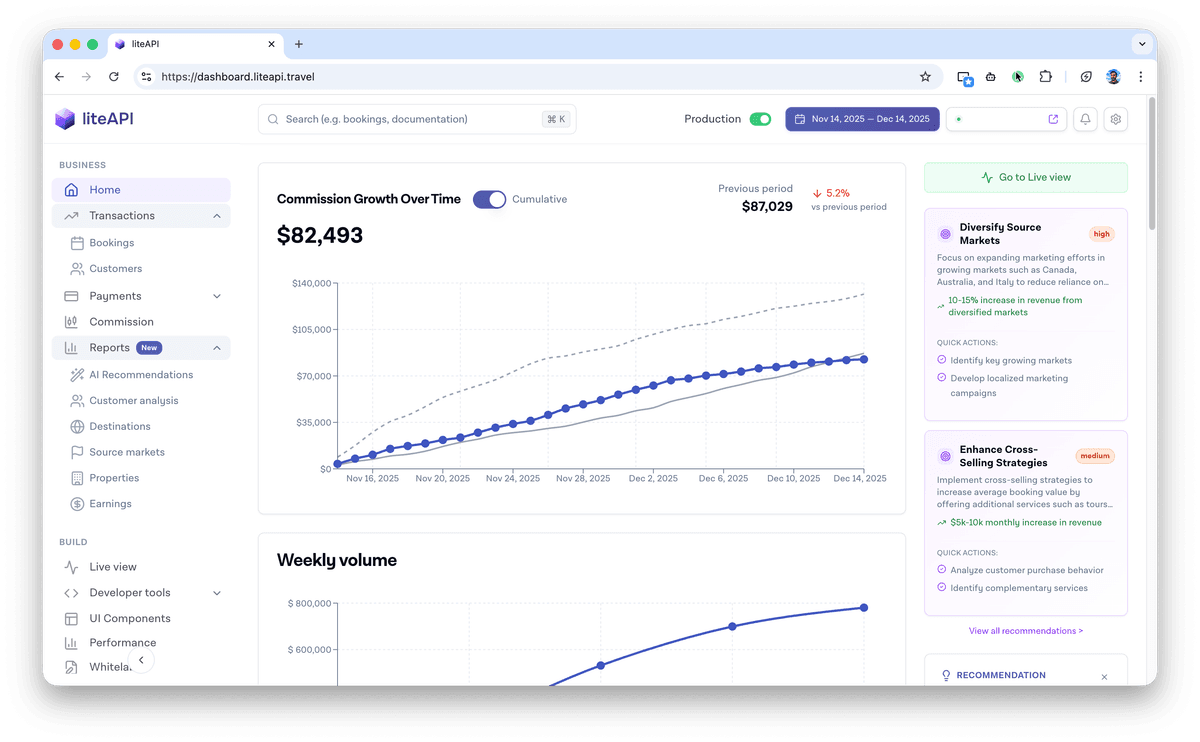Open the Nov 14 – Dec 14 date range picker

[x=862, y=119]
